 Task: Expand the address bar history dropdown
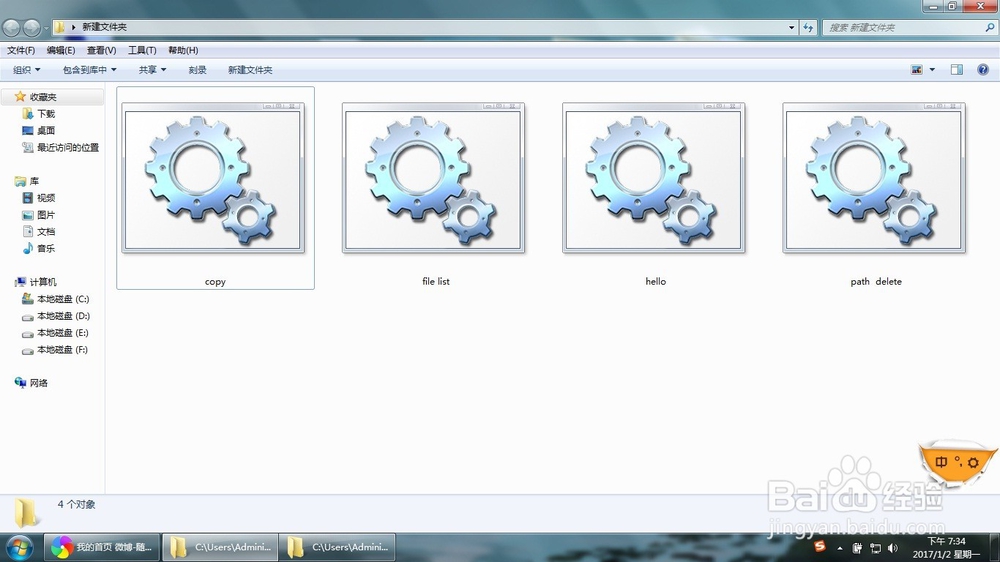click(791, 27)
